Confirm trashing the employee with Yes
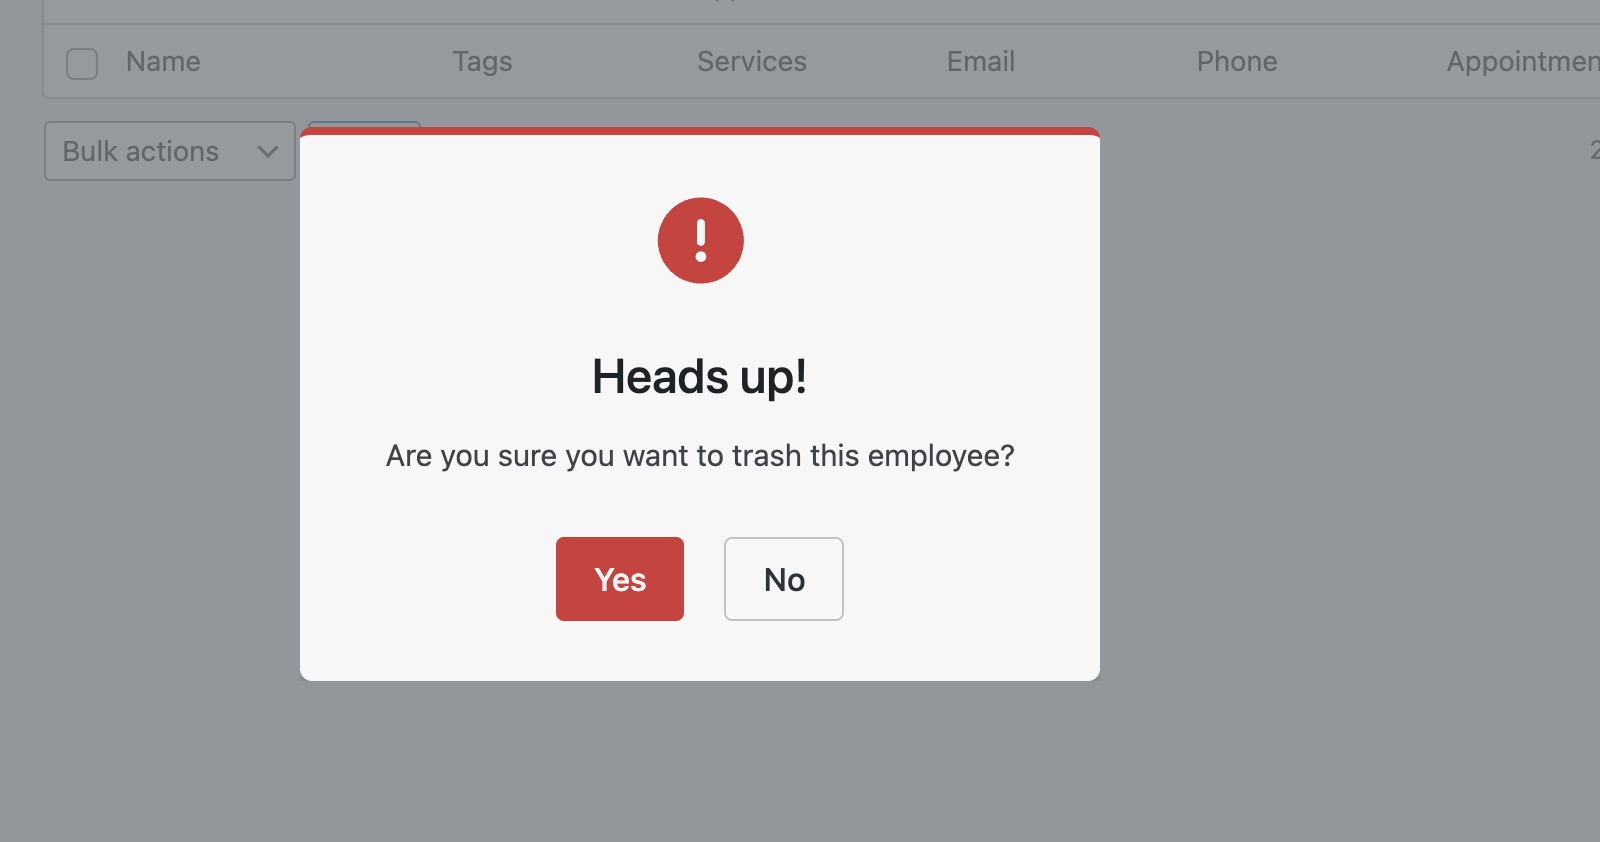This screenshot has height=842, width=1600. (x=619, y=579)
